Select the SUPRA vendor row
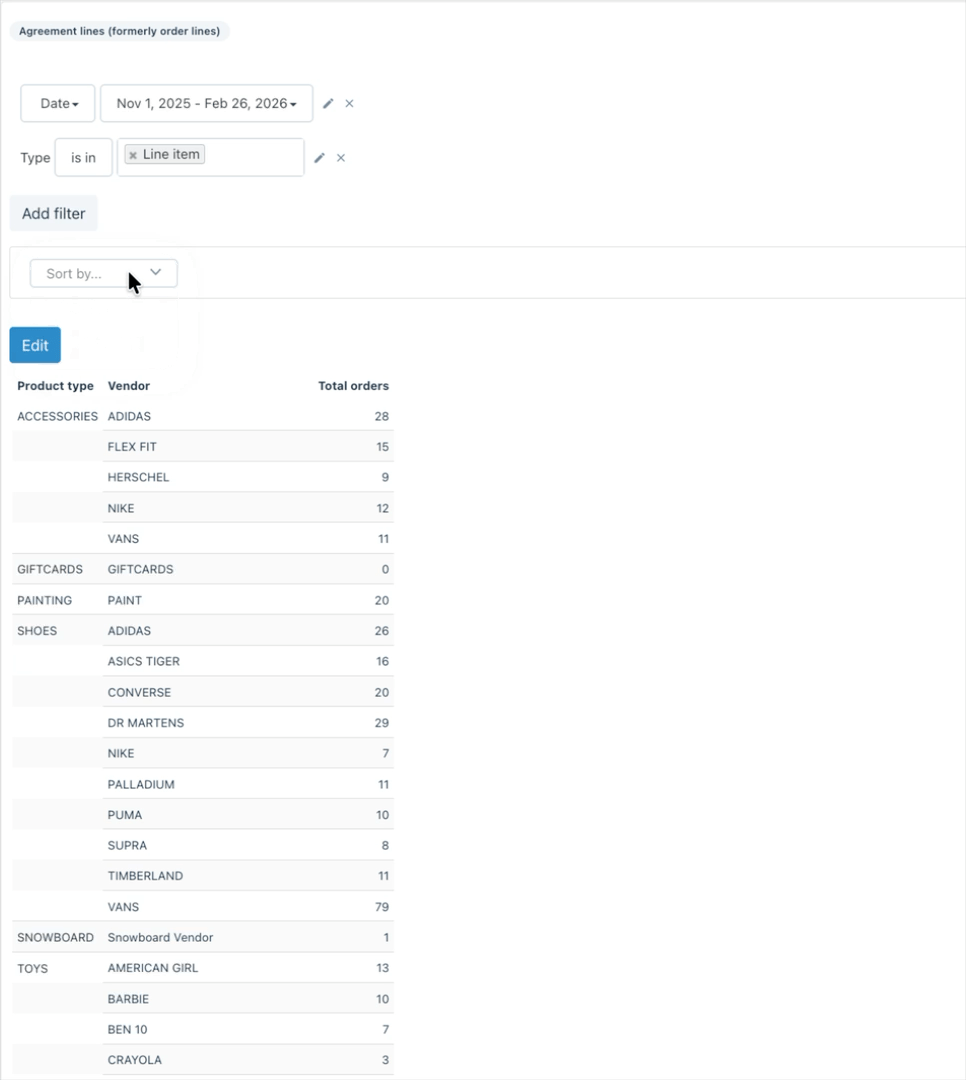Viewport: 966px width, 1080px height. point(248,845)
